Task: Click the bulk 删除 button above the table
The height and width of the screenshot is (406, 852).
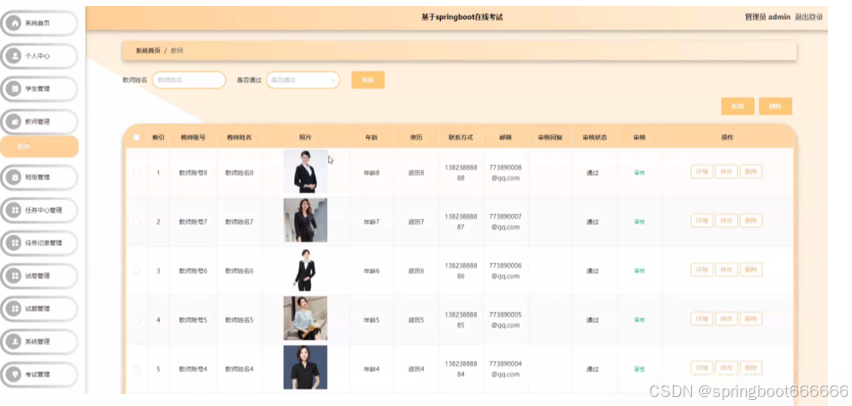Action: point(775,107)
